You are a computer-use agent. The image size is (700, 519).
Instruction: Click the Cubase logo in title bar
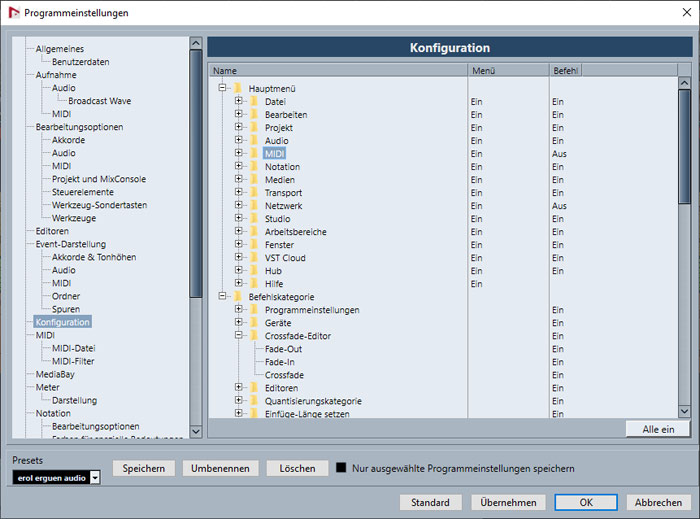click(x=13, y=12)
